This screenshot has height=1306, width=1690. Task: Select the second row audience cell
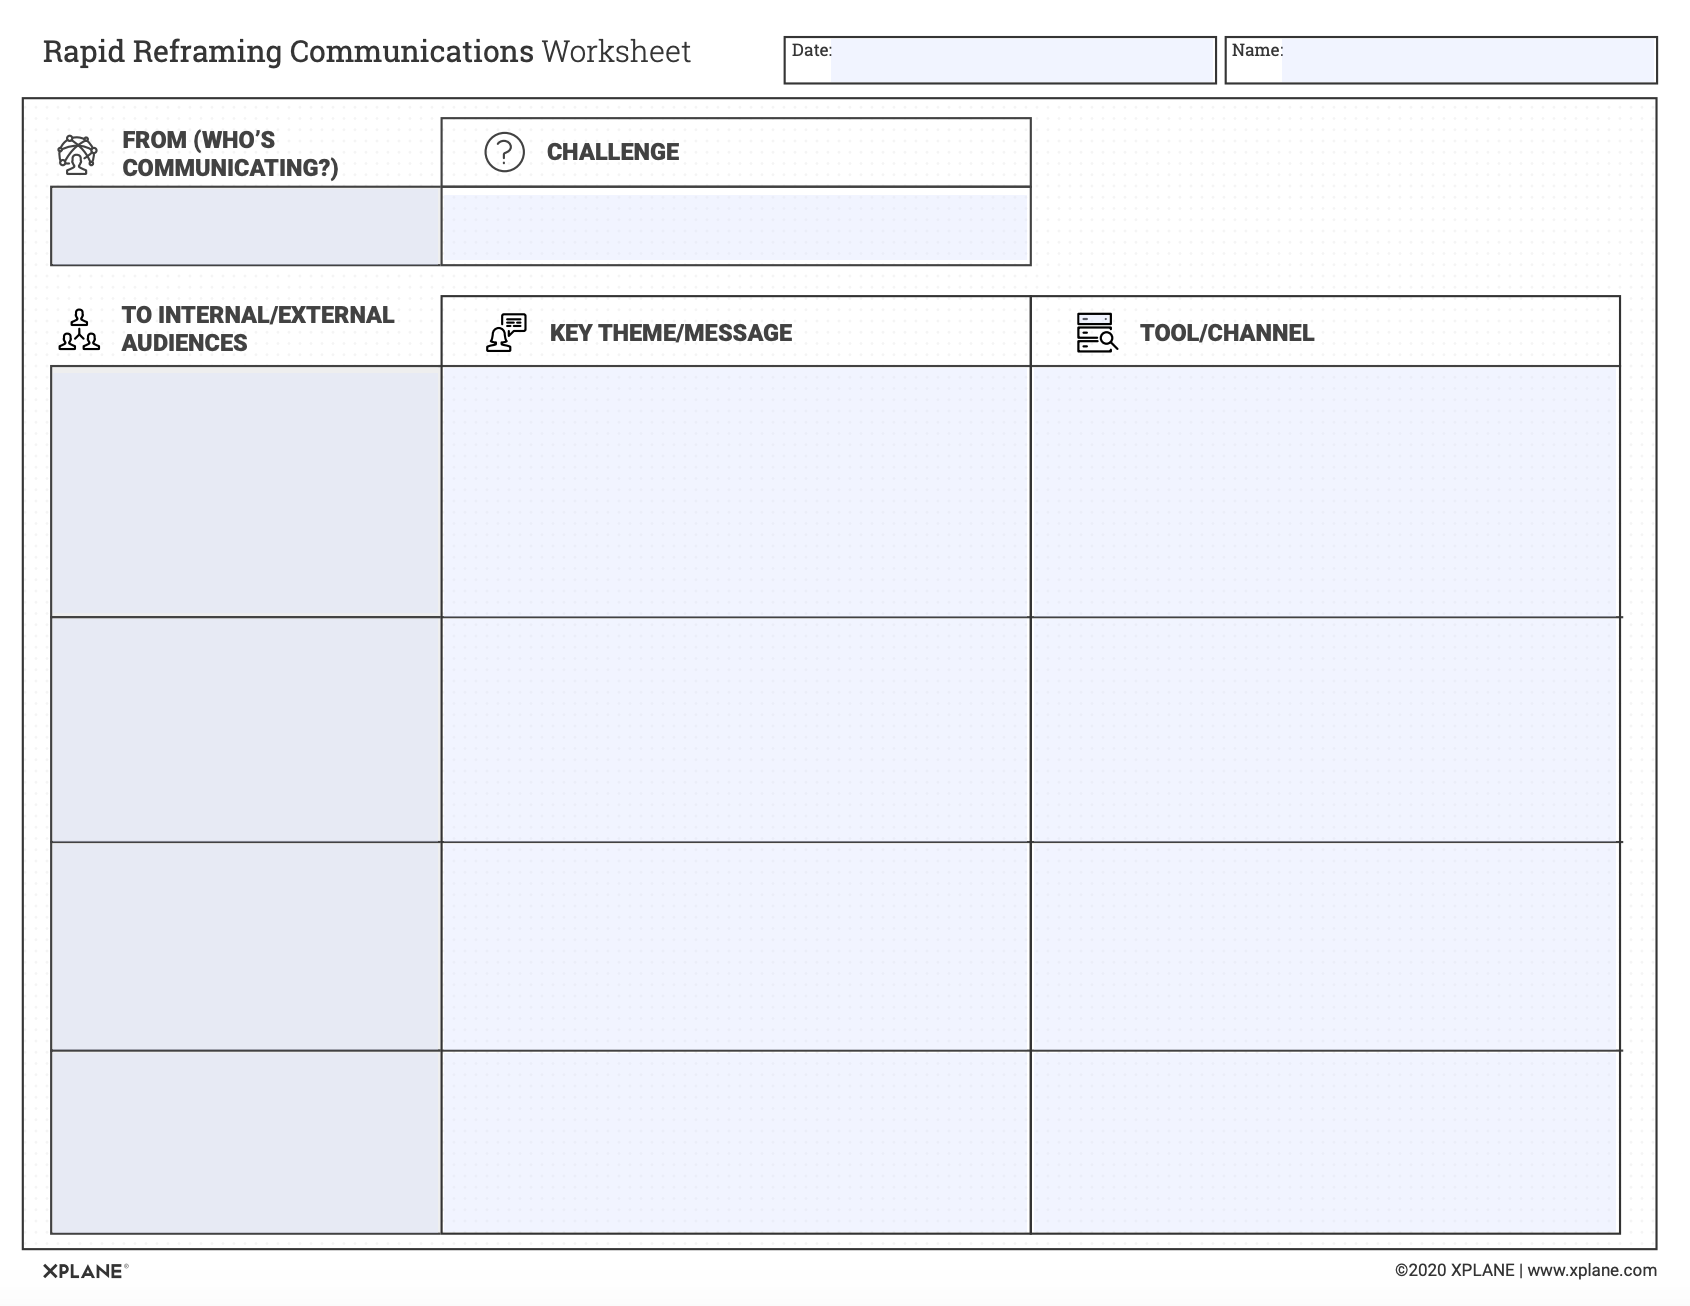coord(246,730)
